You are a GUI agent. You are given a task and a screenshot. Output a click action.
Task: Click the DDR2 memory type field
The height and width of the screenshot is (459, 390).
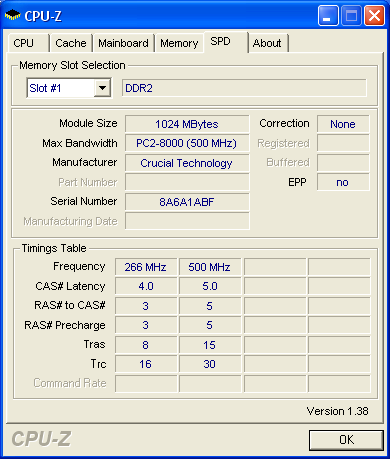click(x=244, y=88)
